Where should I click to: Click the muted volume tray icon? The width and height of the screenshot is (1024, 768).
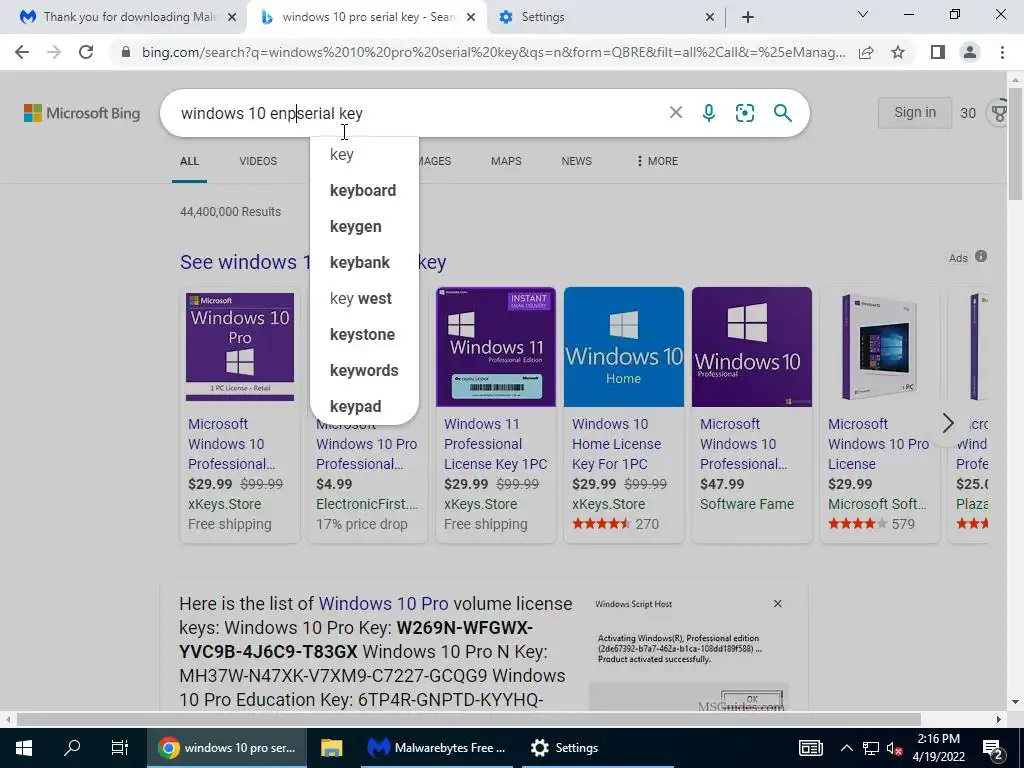click(x=893, y=748)
